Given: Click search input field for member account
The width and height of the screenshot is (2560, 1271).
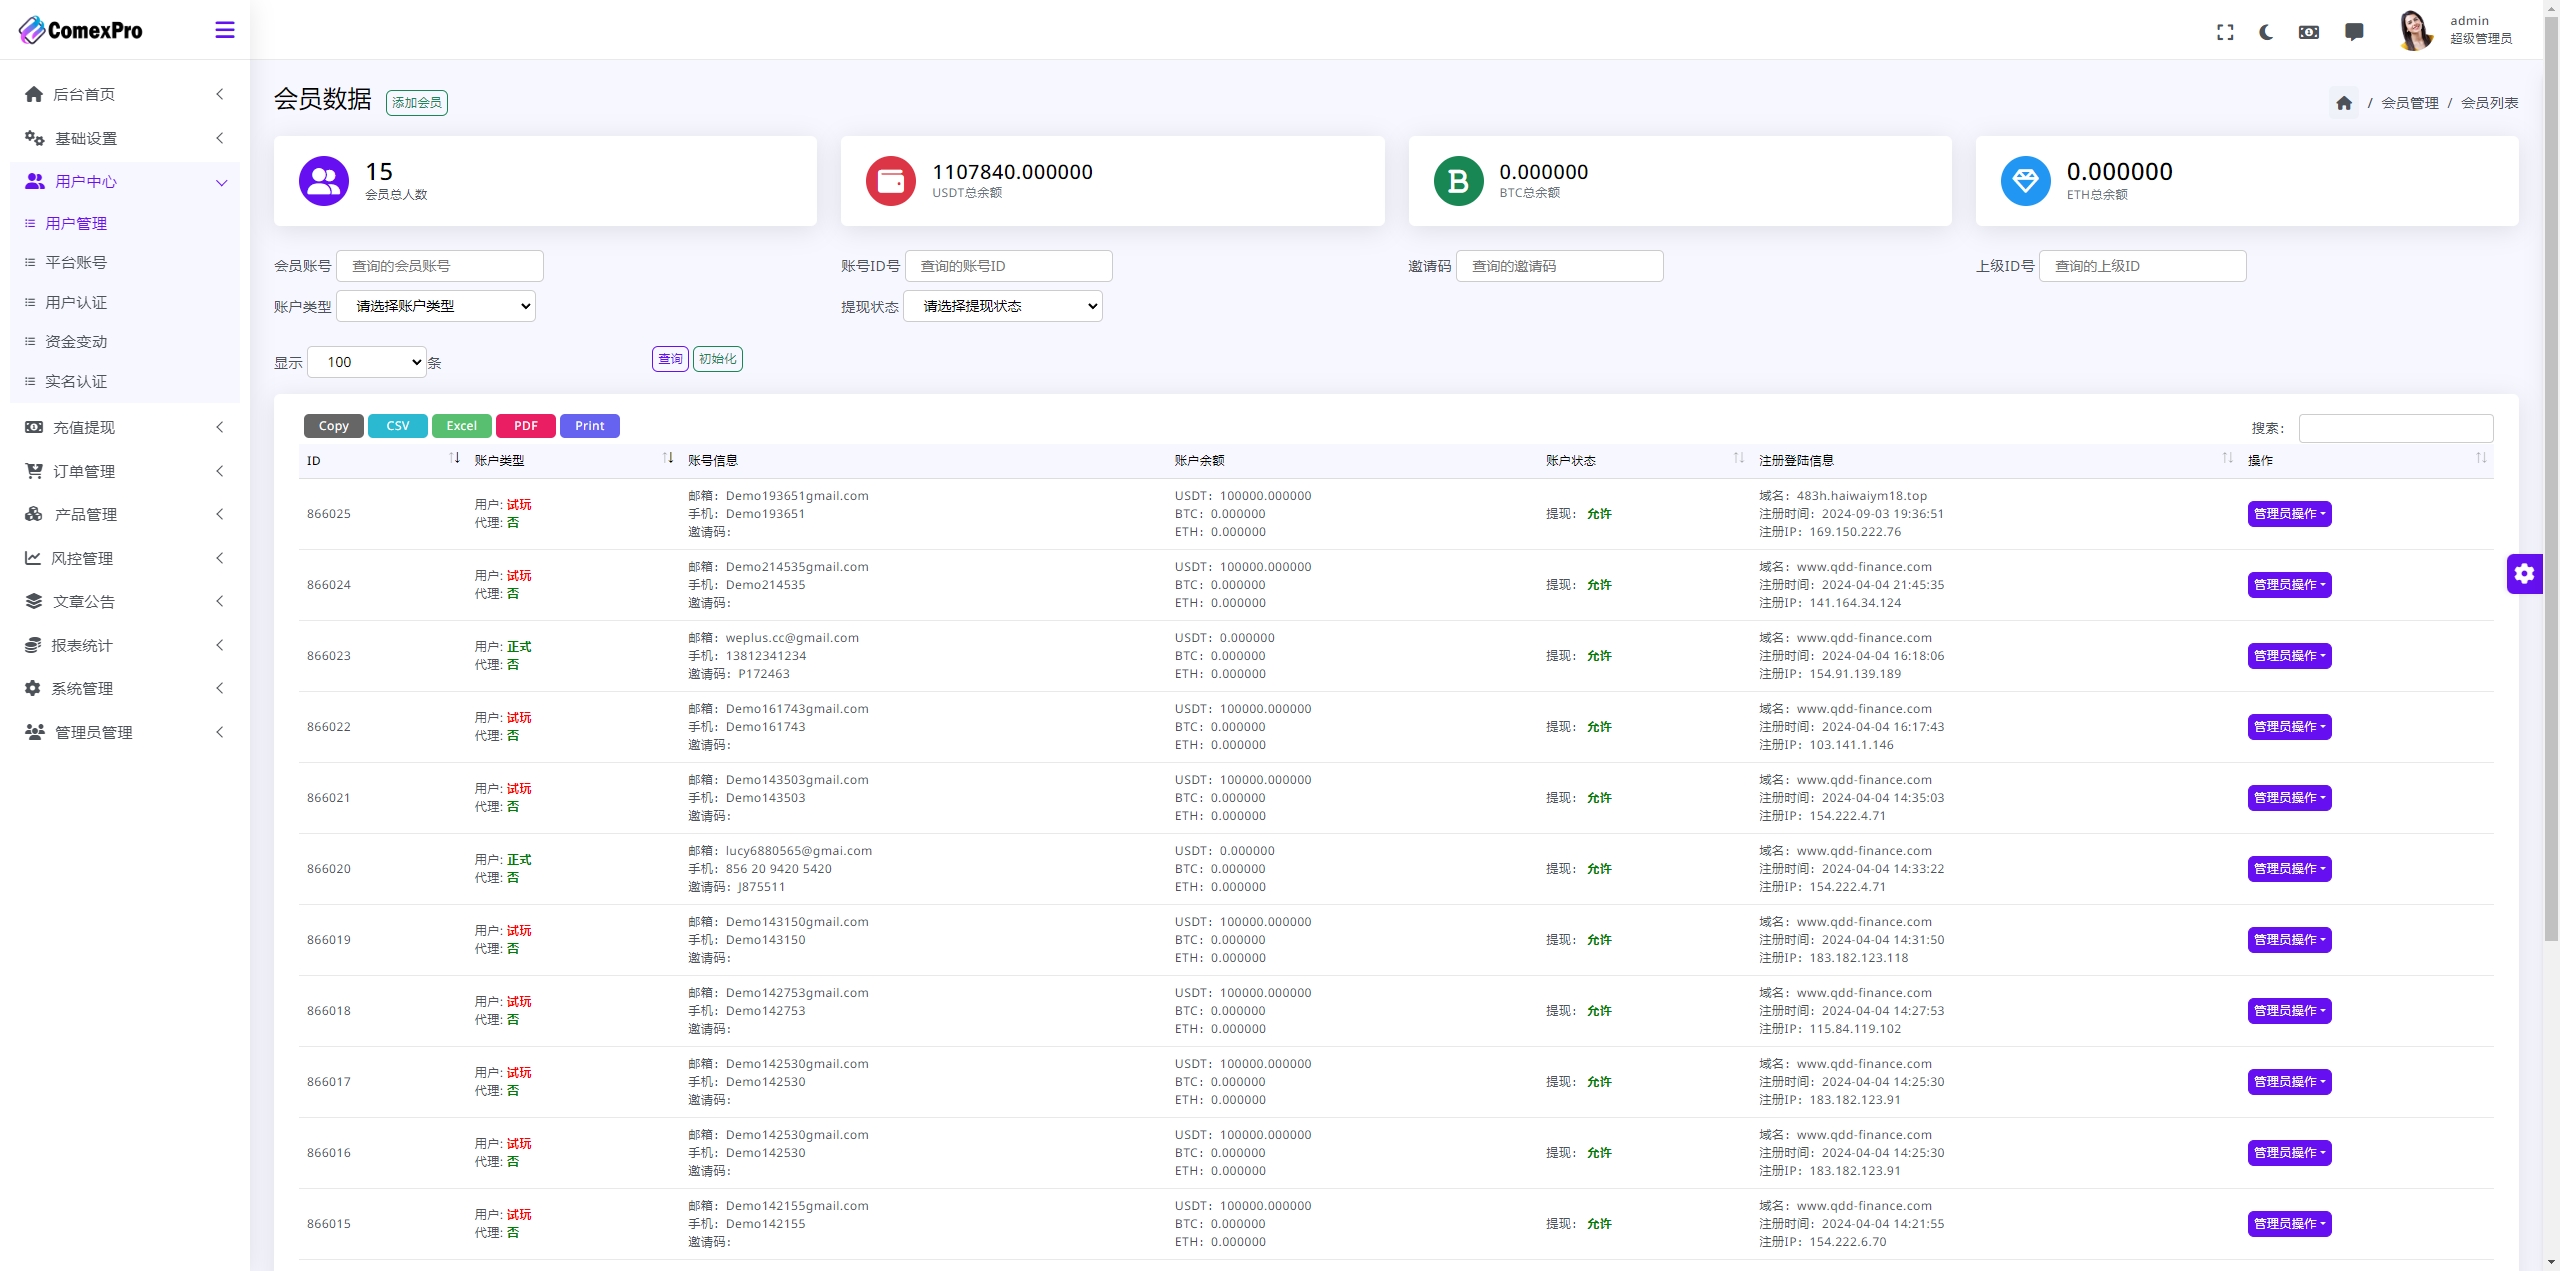Looking at the screenshot, I should (442, 265).
